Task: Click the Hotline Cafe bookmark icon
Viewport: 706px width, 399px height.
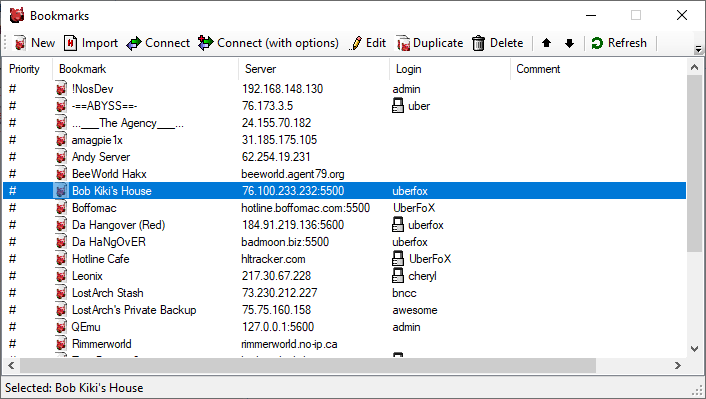Action: pyautogui.click(x=61, y=259)
